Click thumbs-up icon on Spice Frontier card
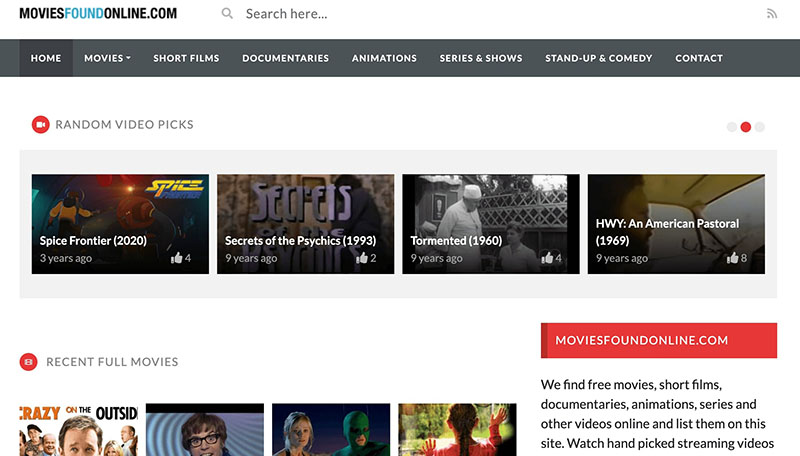Viewport: 800px width, 456px height. tap(177, 258)
